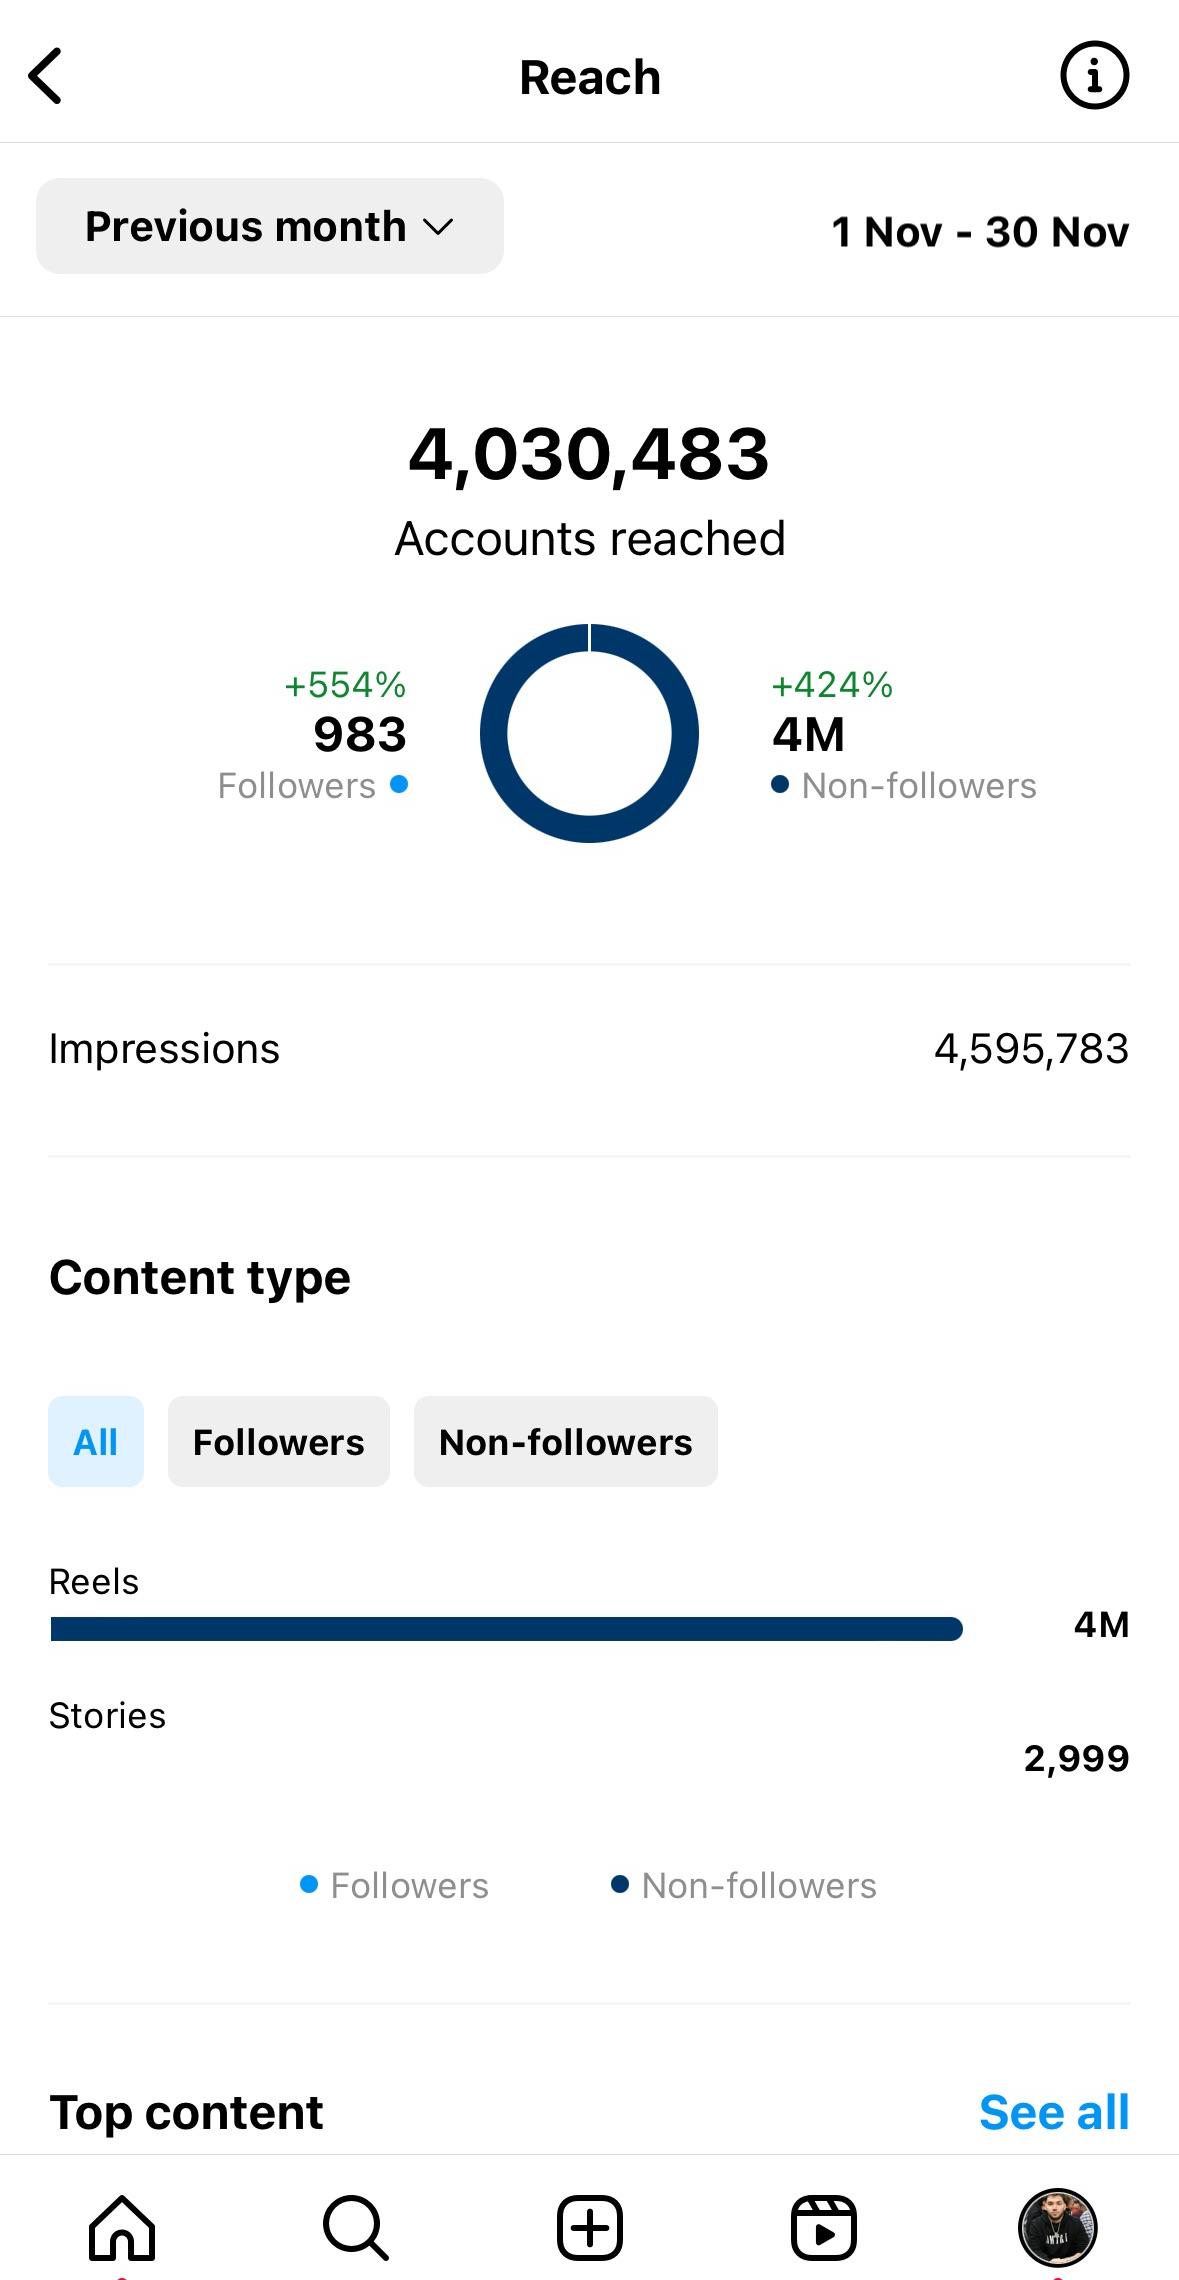Tap the Stories reach row
Screen dimensions: 1179x2280
tap(589, 1738)
